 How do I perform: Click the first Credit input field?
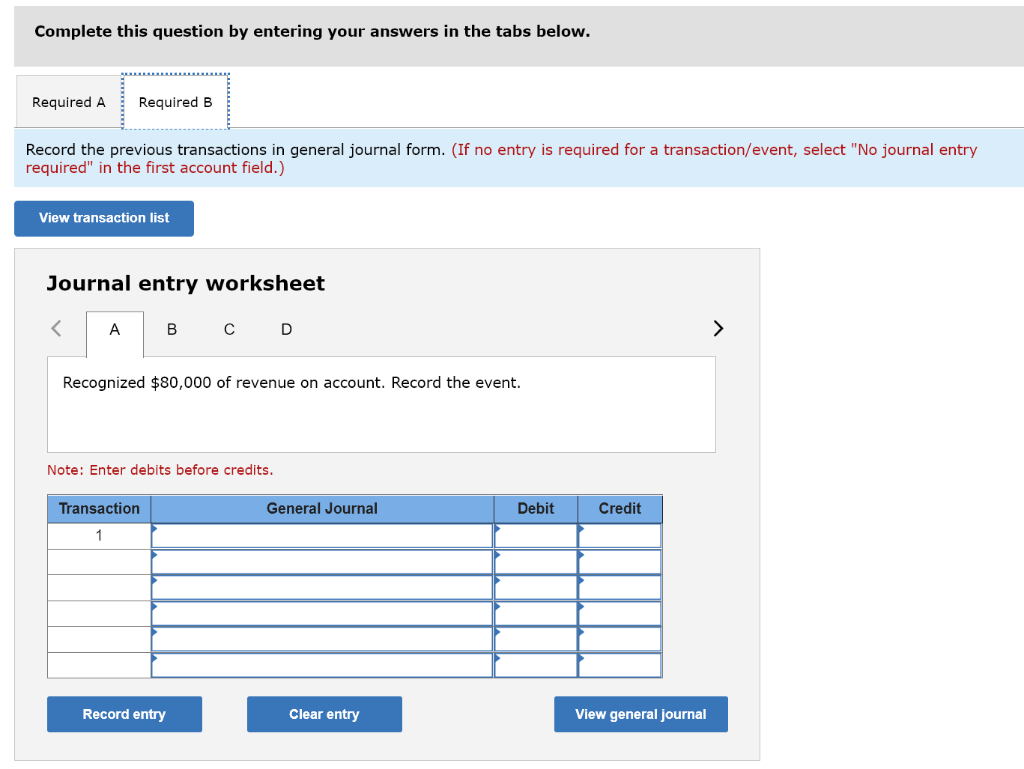[x=619, y=535]
